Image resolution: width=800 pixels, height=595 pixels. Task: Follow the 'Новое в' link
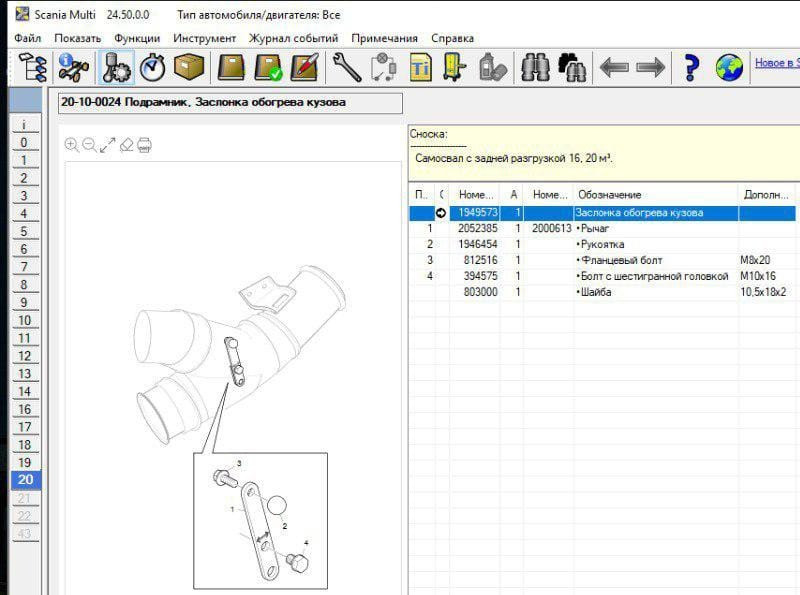(776, 63)
